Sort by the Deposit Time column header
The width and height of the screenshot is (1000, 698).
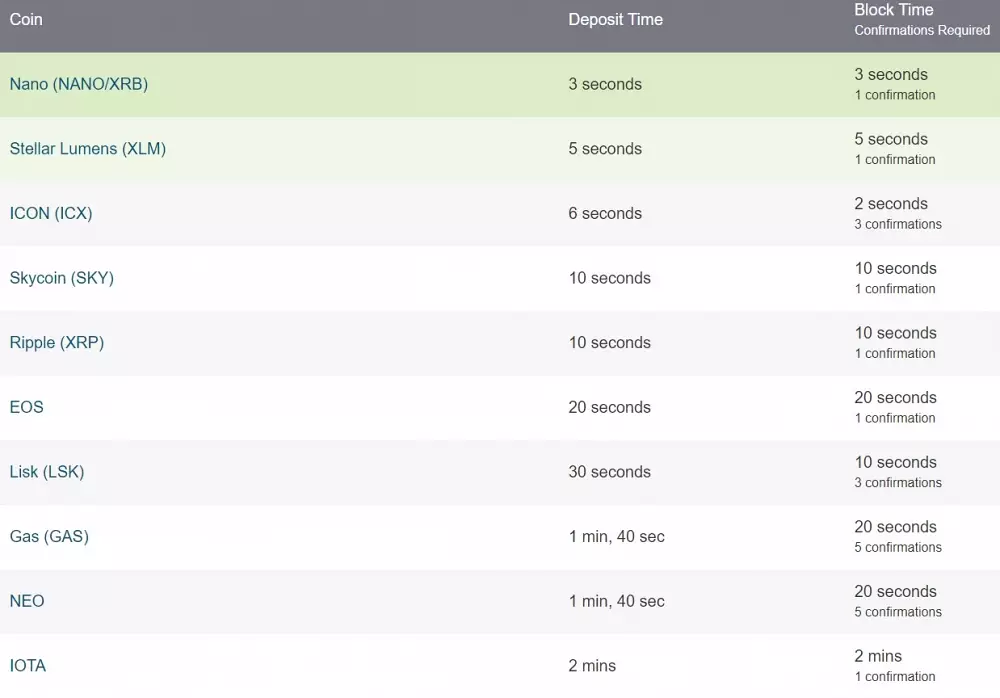pyautogui.click(x=615, y=19)
